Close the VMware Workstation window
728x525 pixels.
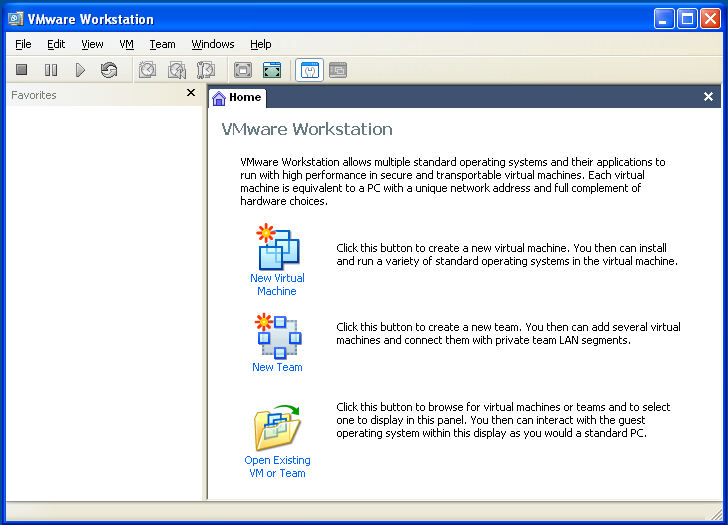coord(710,19)
